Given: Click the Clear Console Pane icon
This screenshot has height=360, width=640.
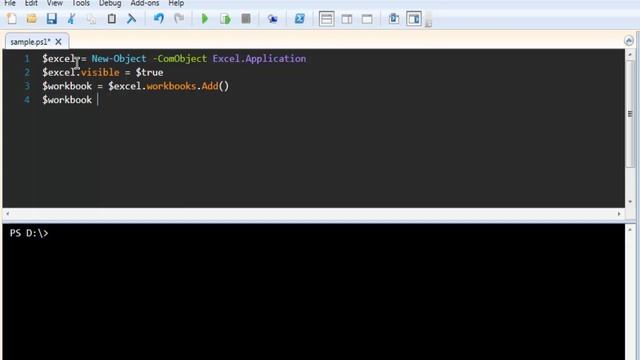Looking at the screenshot, I should tap(131, 18).
